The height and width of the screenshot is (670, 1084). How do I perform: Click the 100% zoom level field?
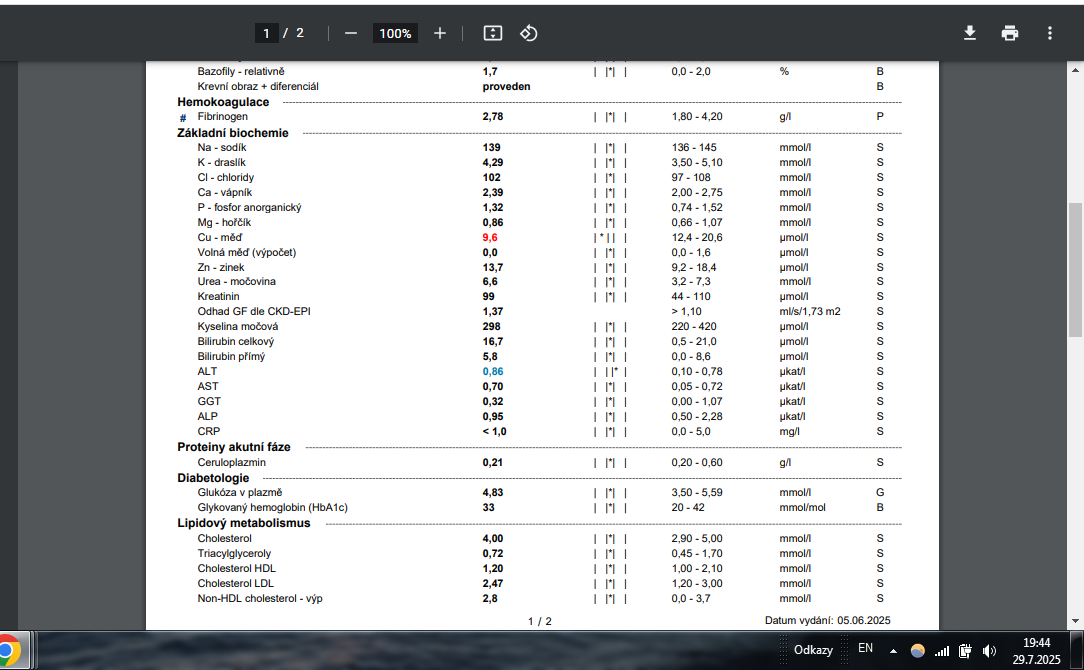(x=395, y=33)
